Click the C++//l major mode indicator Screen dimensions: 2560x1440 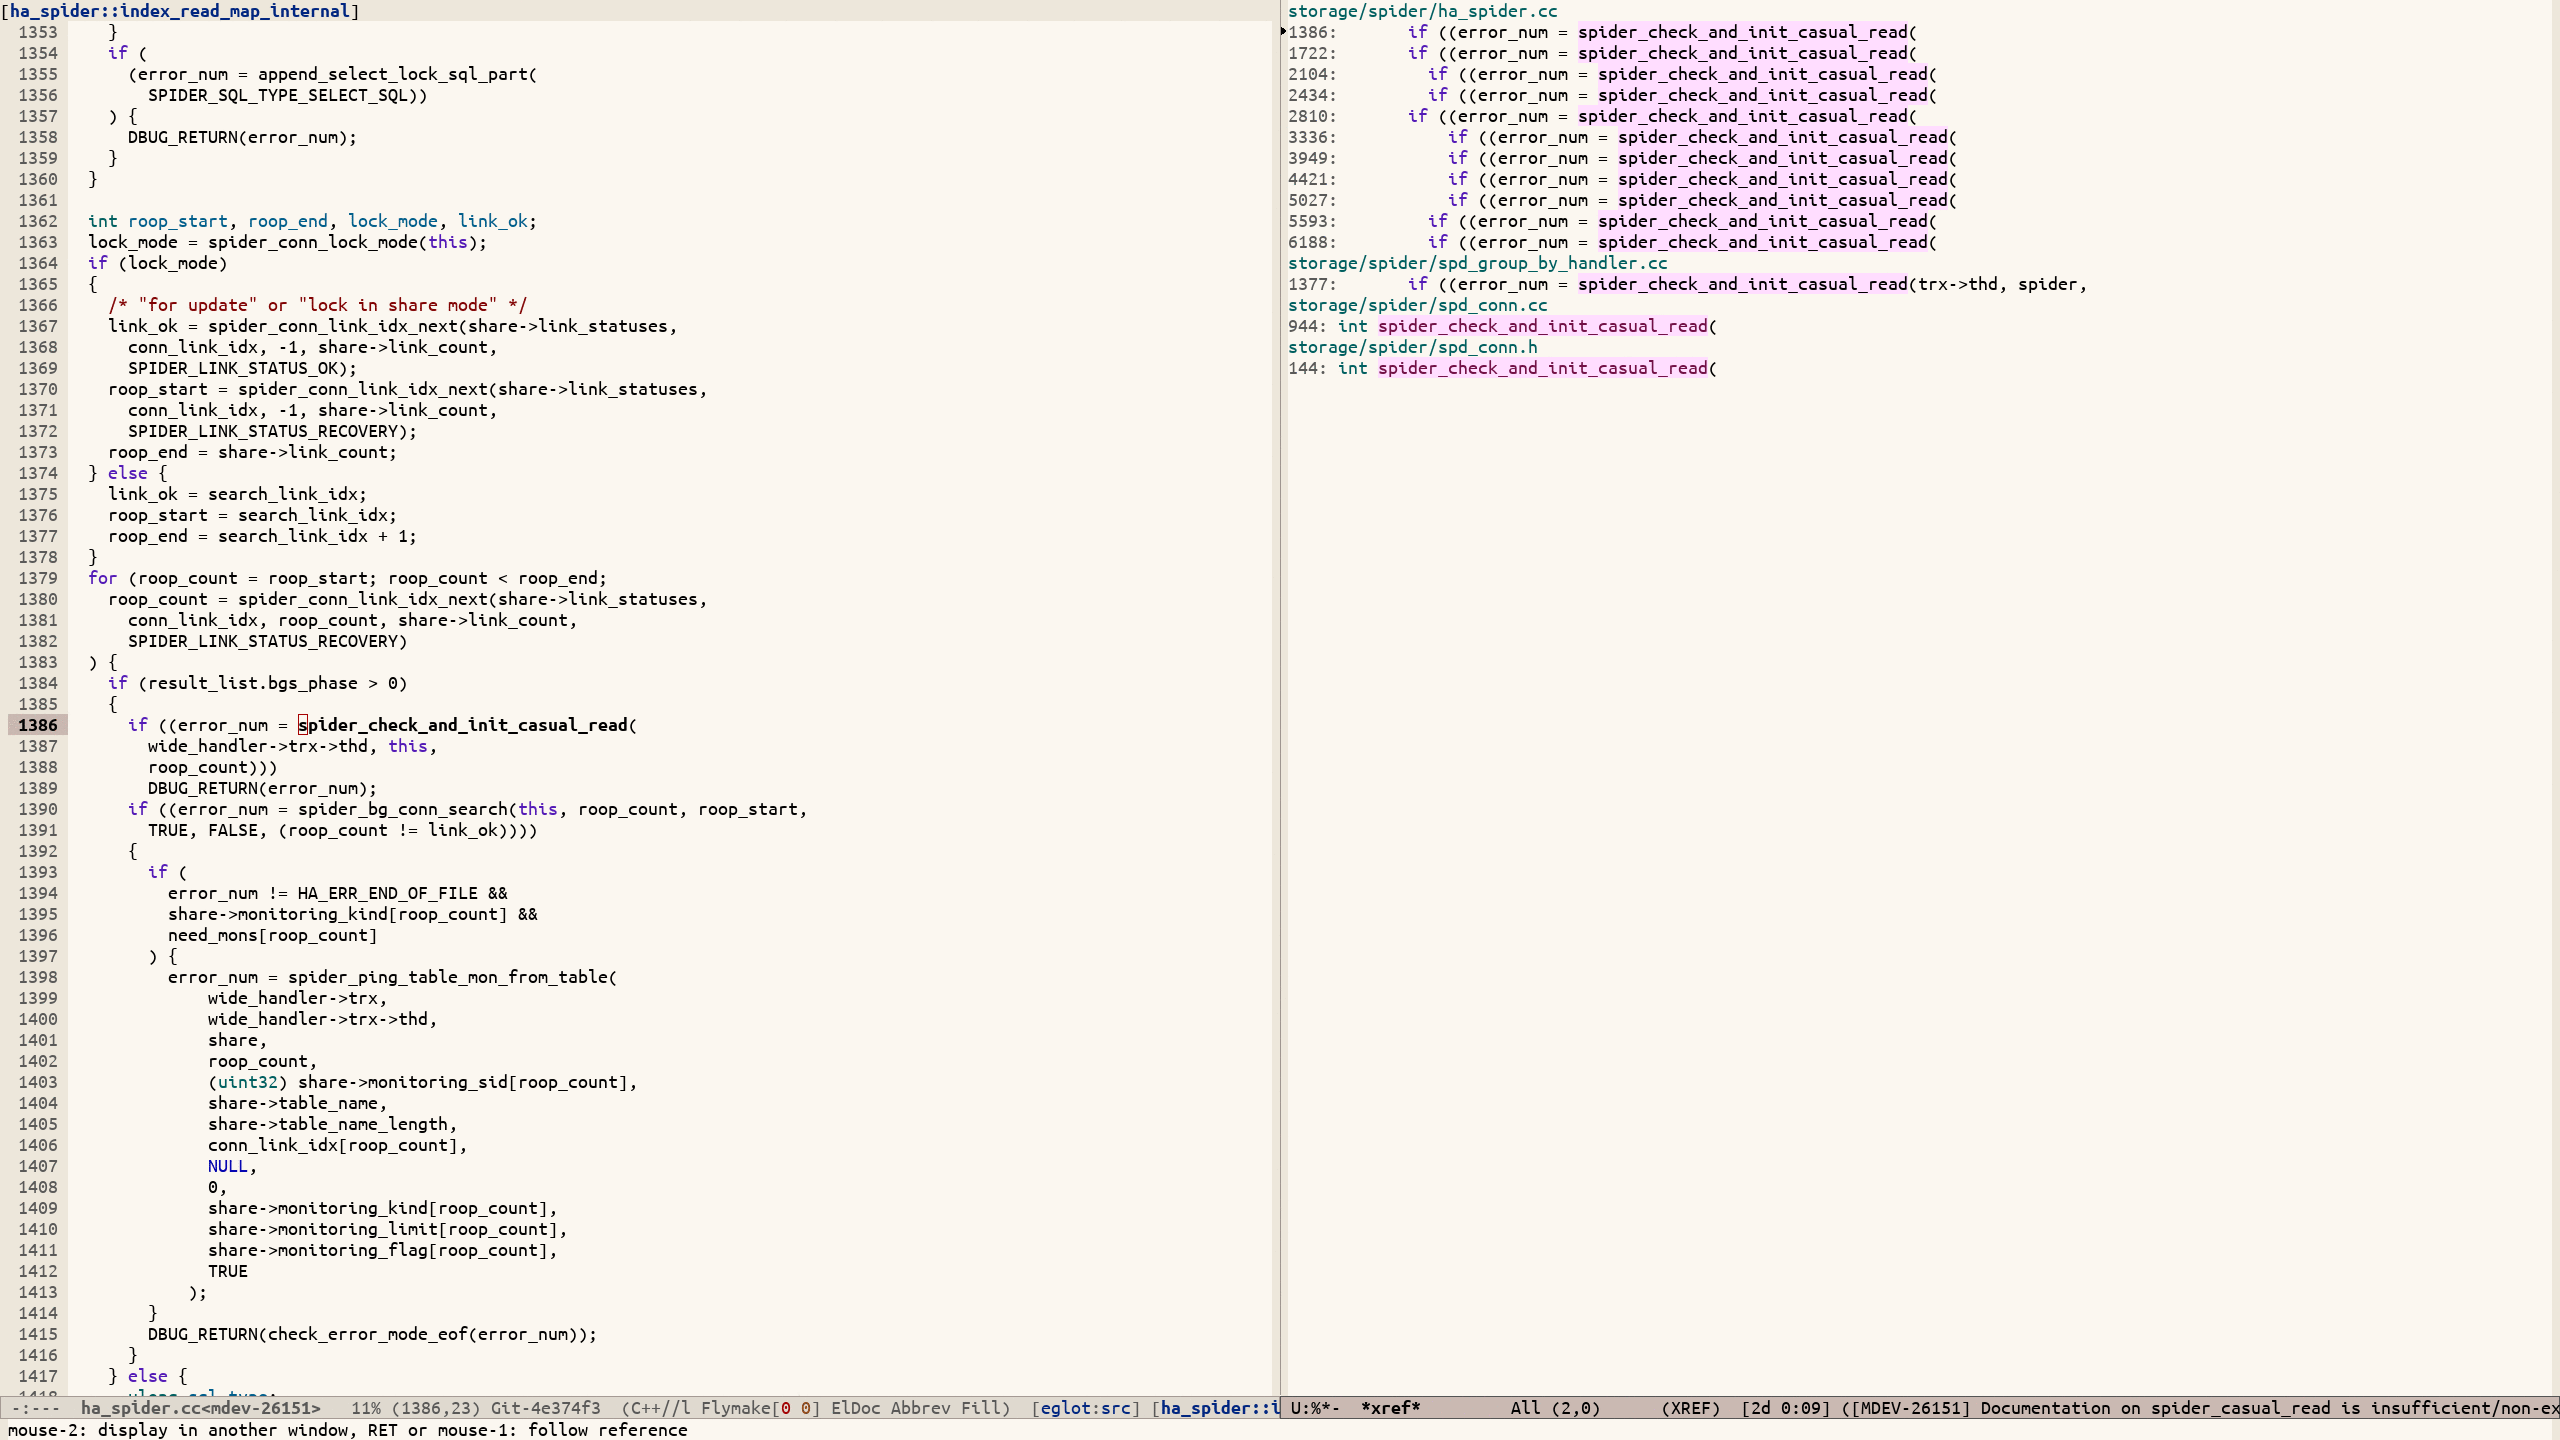click(660, 1408)
